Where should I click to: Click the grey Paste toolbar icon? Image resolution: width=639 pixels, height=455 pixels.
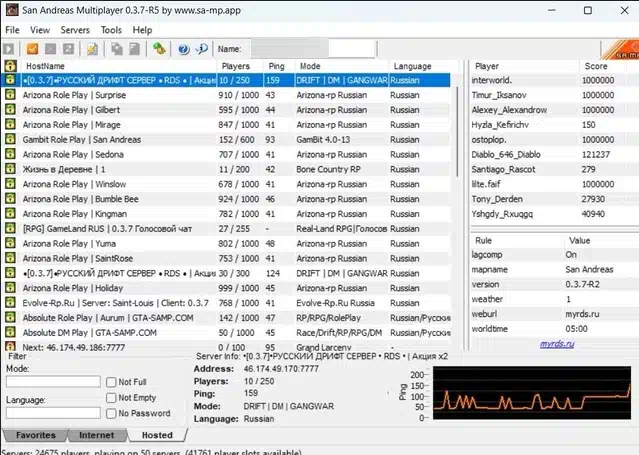pos(134,49)
